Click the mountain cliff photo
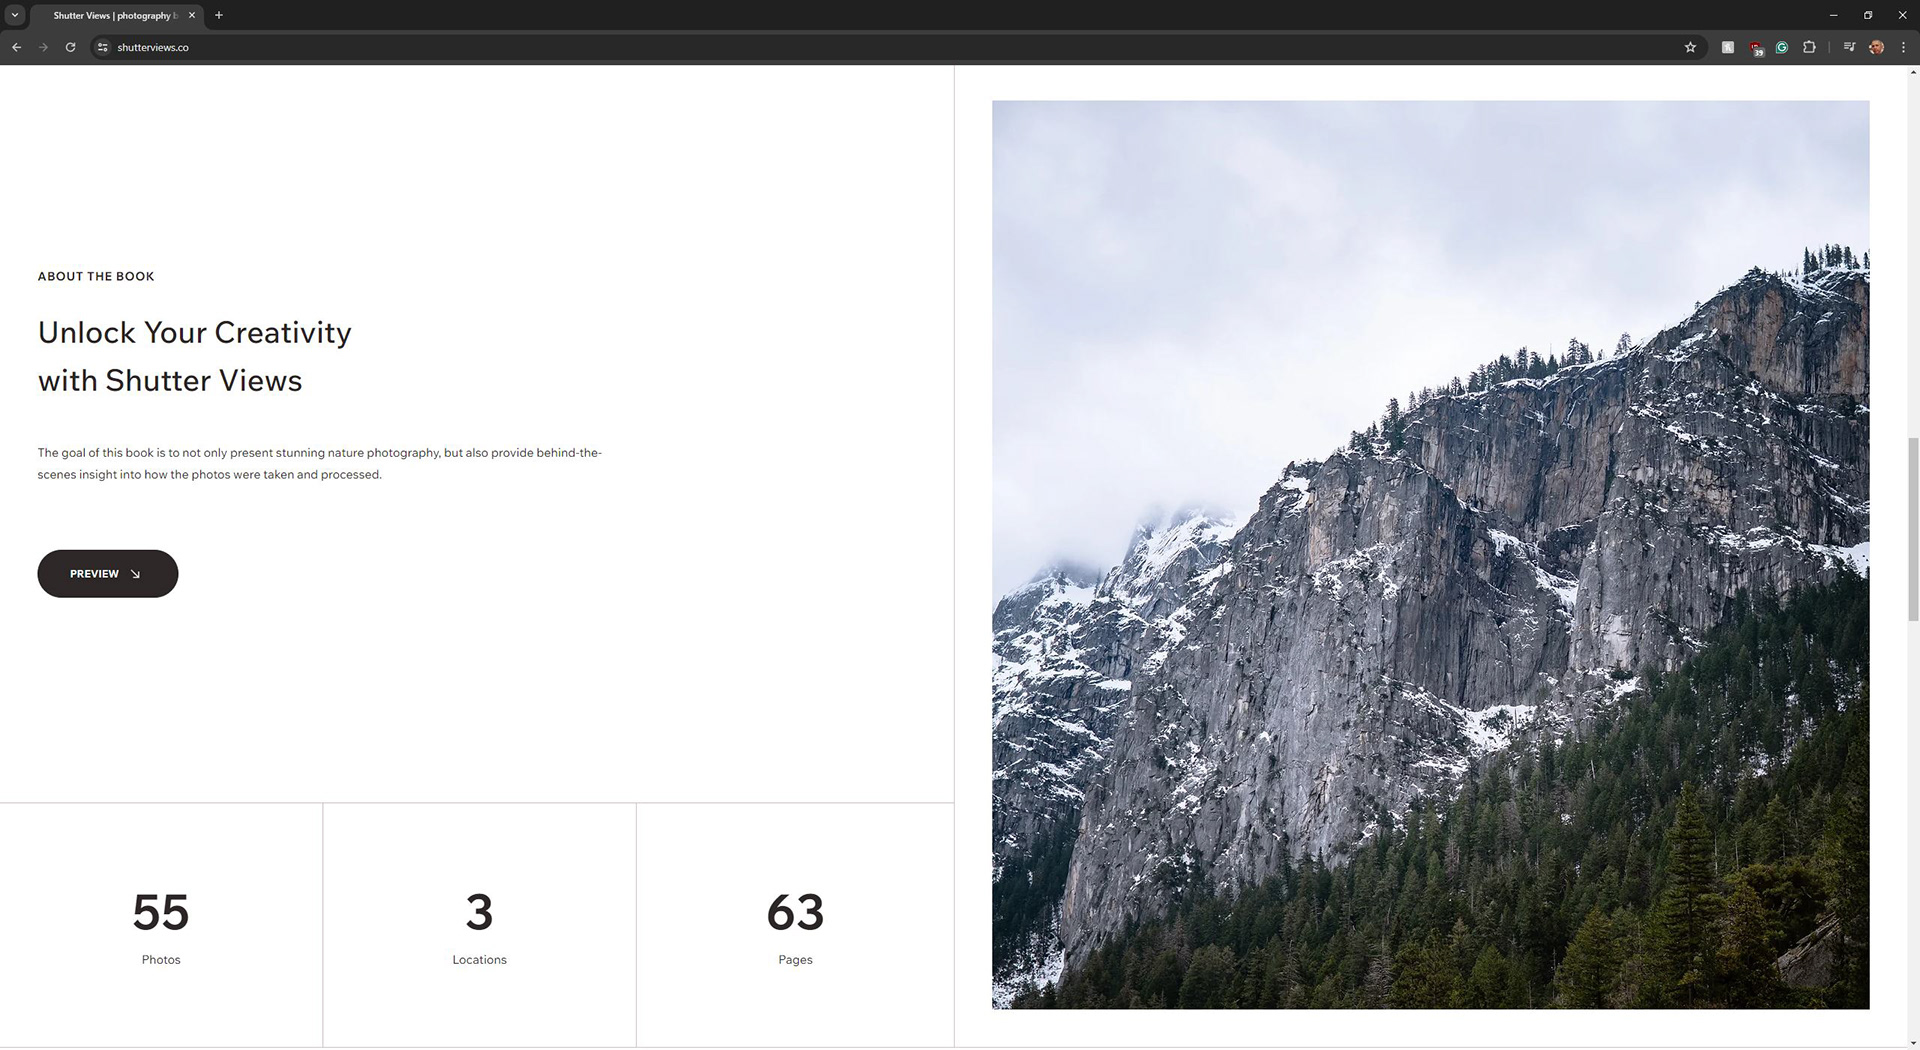Screen dimensions: 1920x1050 coord(1430,554)
